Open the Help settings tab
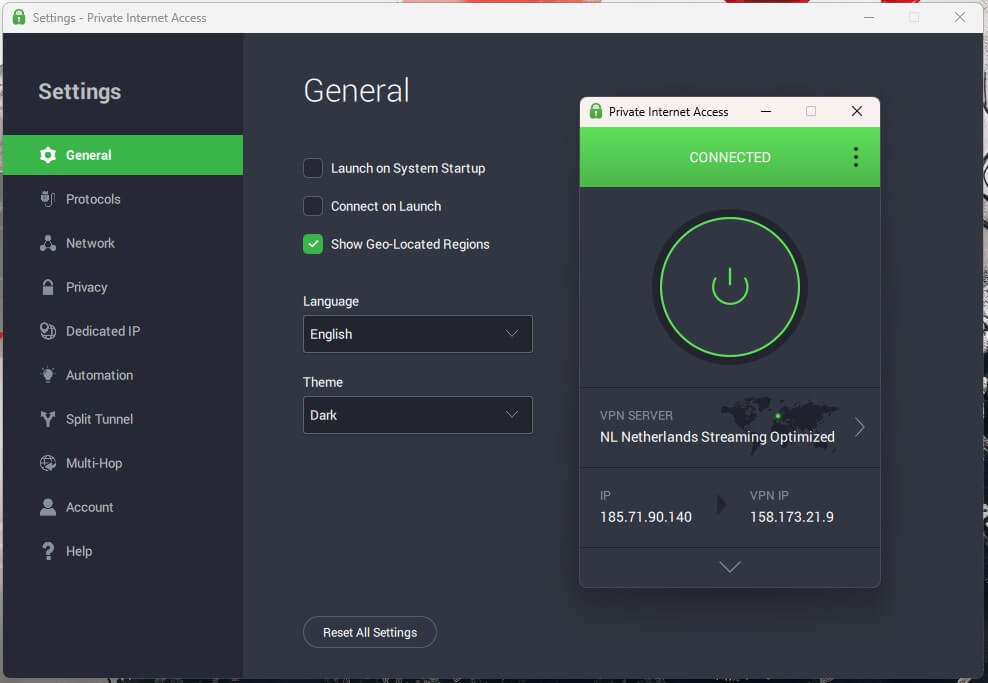 [123, 551]
